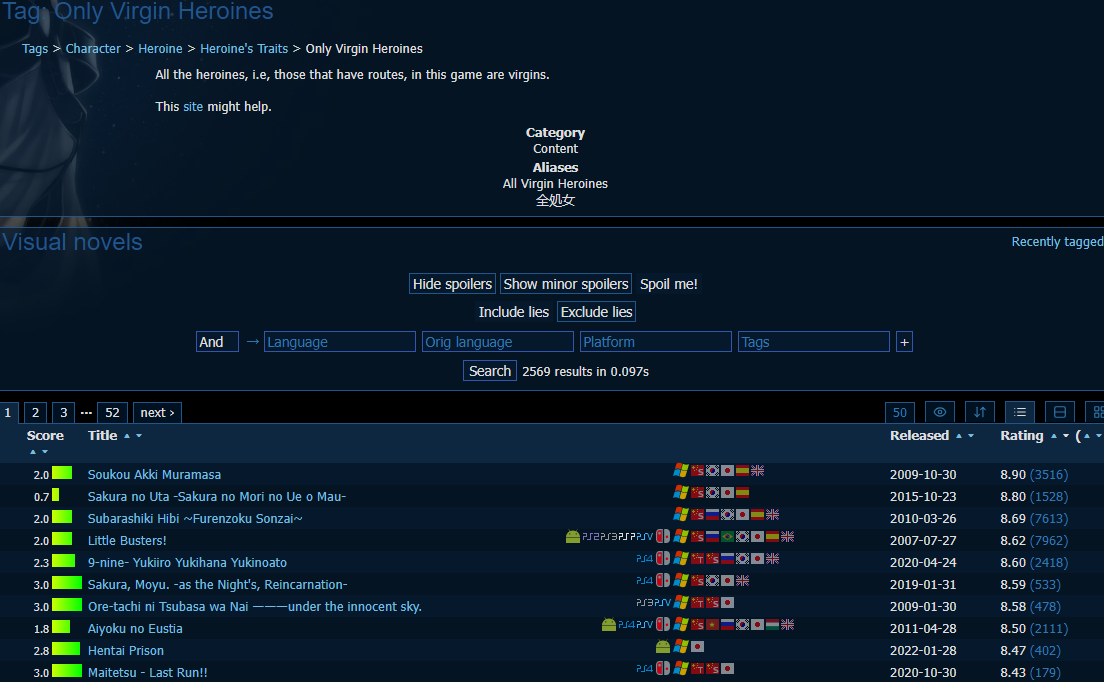The height and width of the screenshot is (682, 1104).
Task: Sort Rating column descending arrow
Action: (1065, 436)
